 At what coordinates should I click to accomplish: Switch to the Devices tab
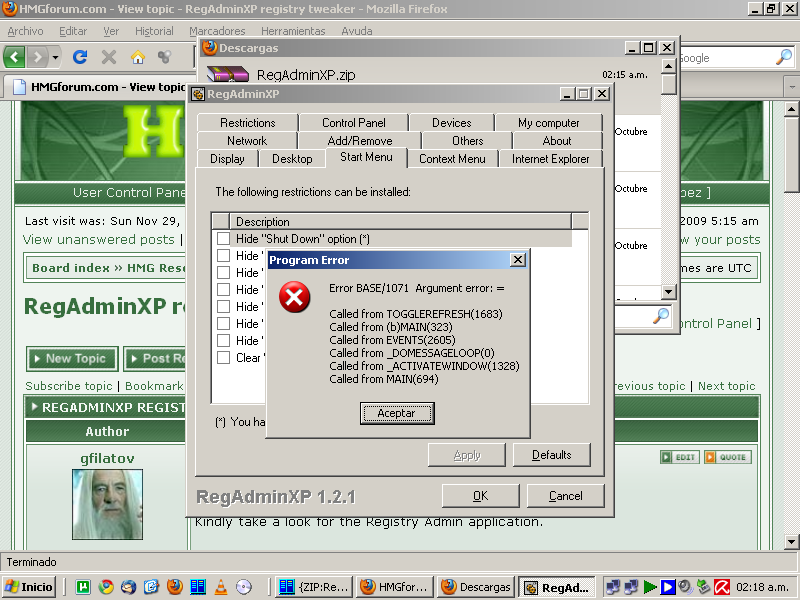[x=452, y=123]
